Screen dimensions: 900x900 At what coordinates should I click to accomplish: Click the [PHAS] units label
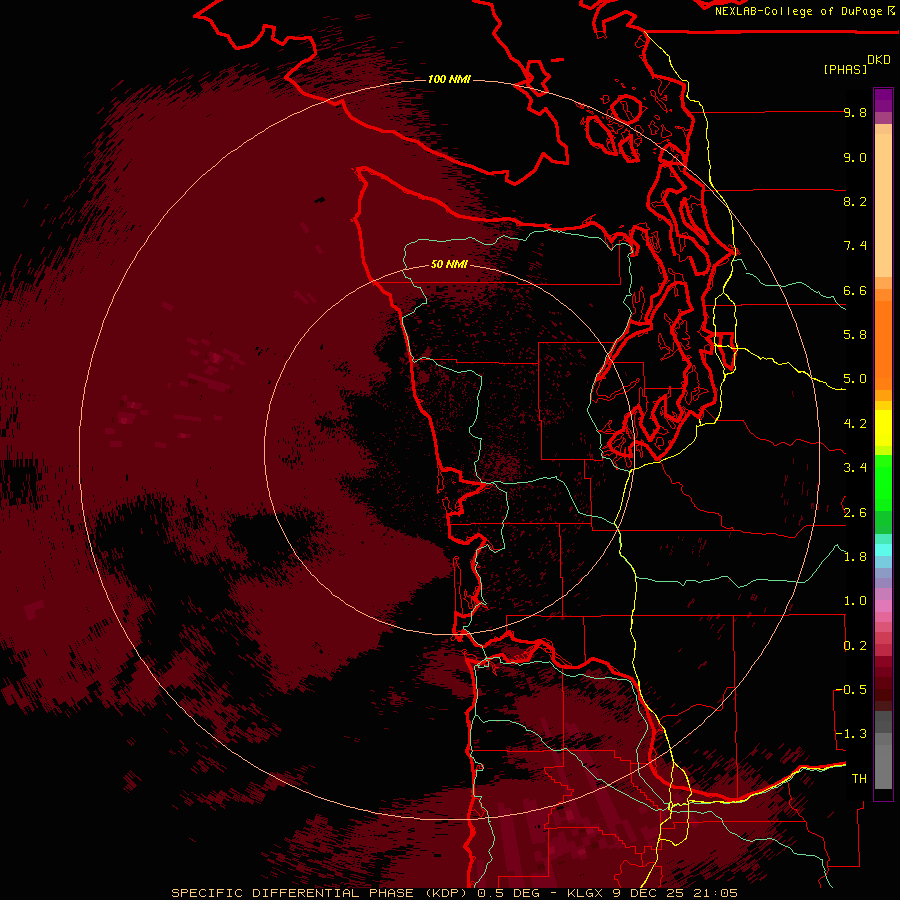(x=845, y=70)
